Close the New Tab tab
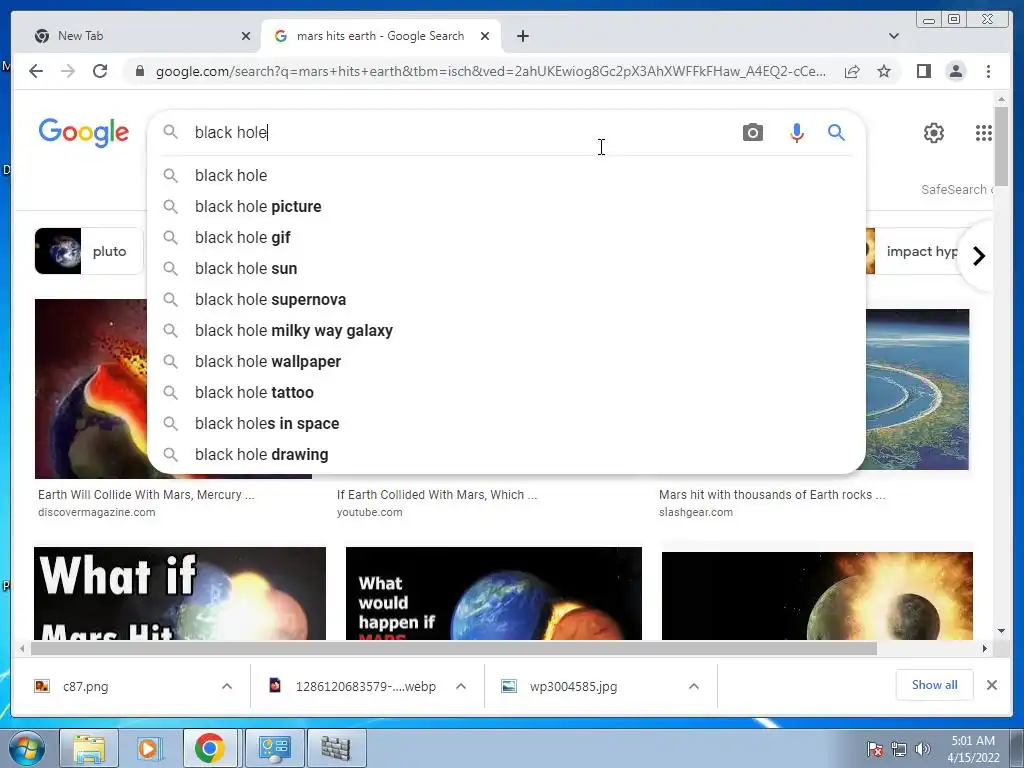 246,36
